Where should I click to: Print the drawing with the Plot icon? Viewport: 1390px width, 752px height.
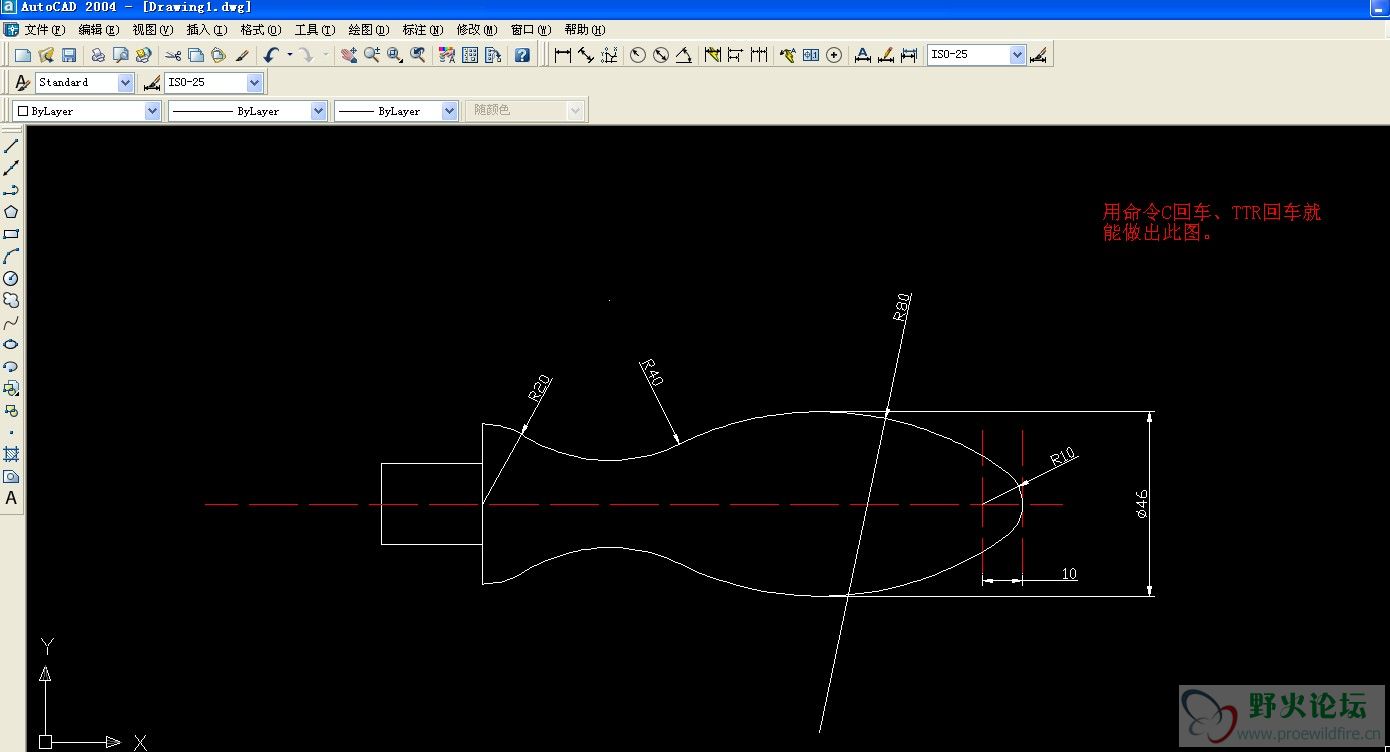97,55
